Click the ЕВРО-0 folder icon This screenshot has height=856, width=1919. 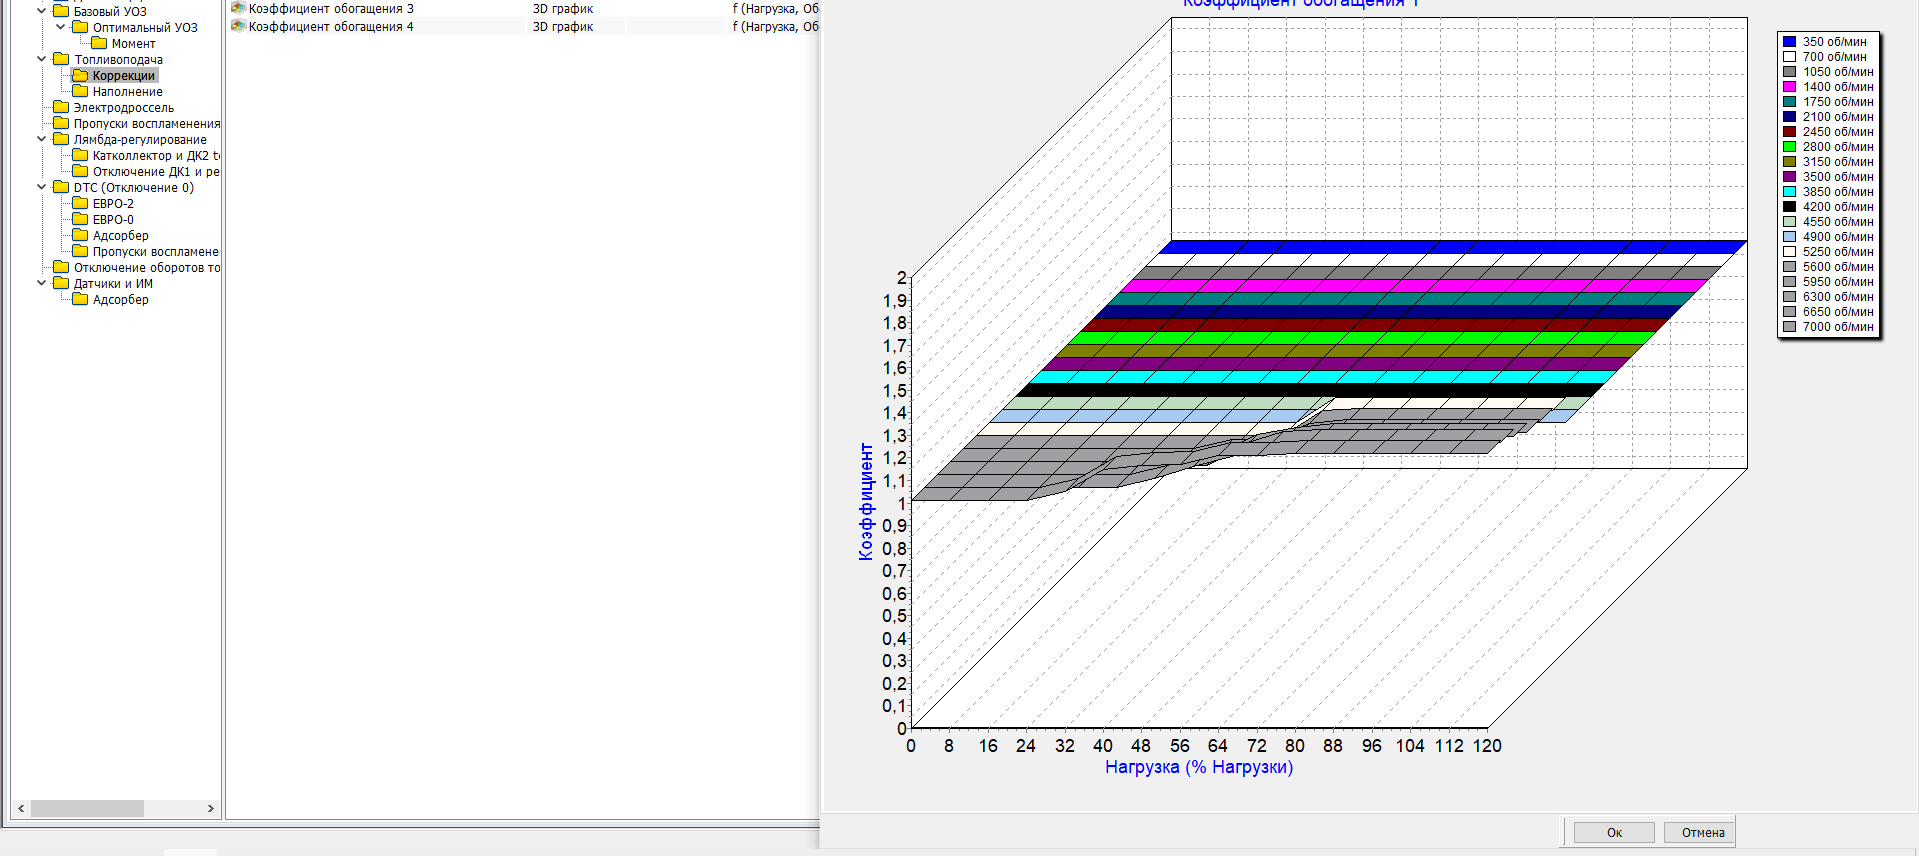coord(80,219)
